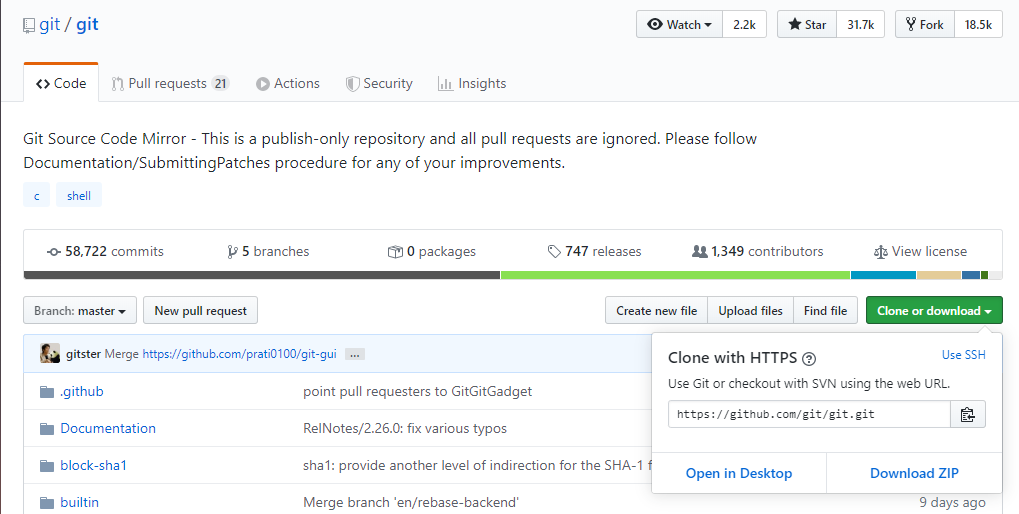This screenshot has width=1019, height=514.
Task: Click the c topic tag
Action: [x=37, y=196]
